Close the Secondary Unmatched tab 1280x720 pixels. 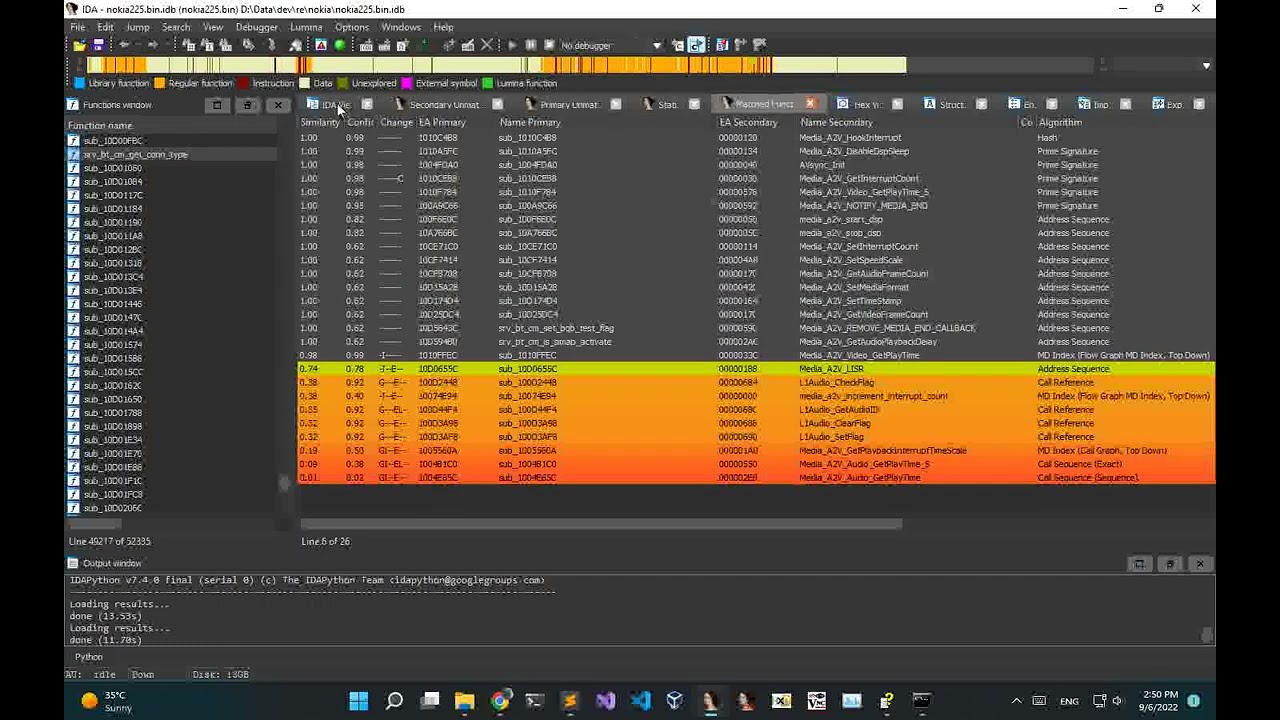pyautogui.click(x=497, y=104)
